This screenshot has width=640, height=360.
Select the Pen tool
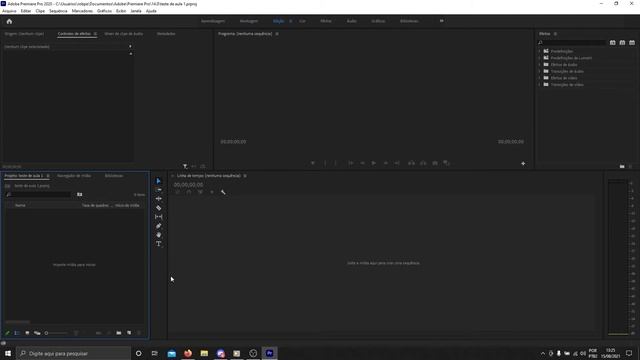coord(158,226)
